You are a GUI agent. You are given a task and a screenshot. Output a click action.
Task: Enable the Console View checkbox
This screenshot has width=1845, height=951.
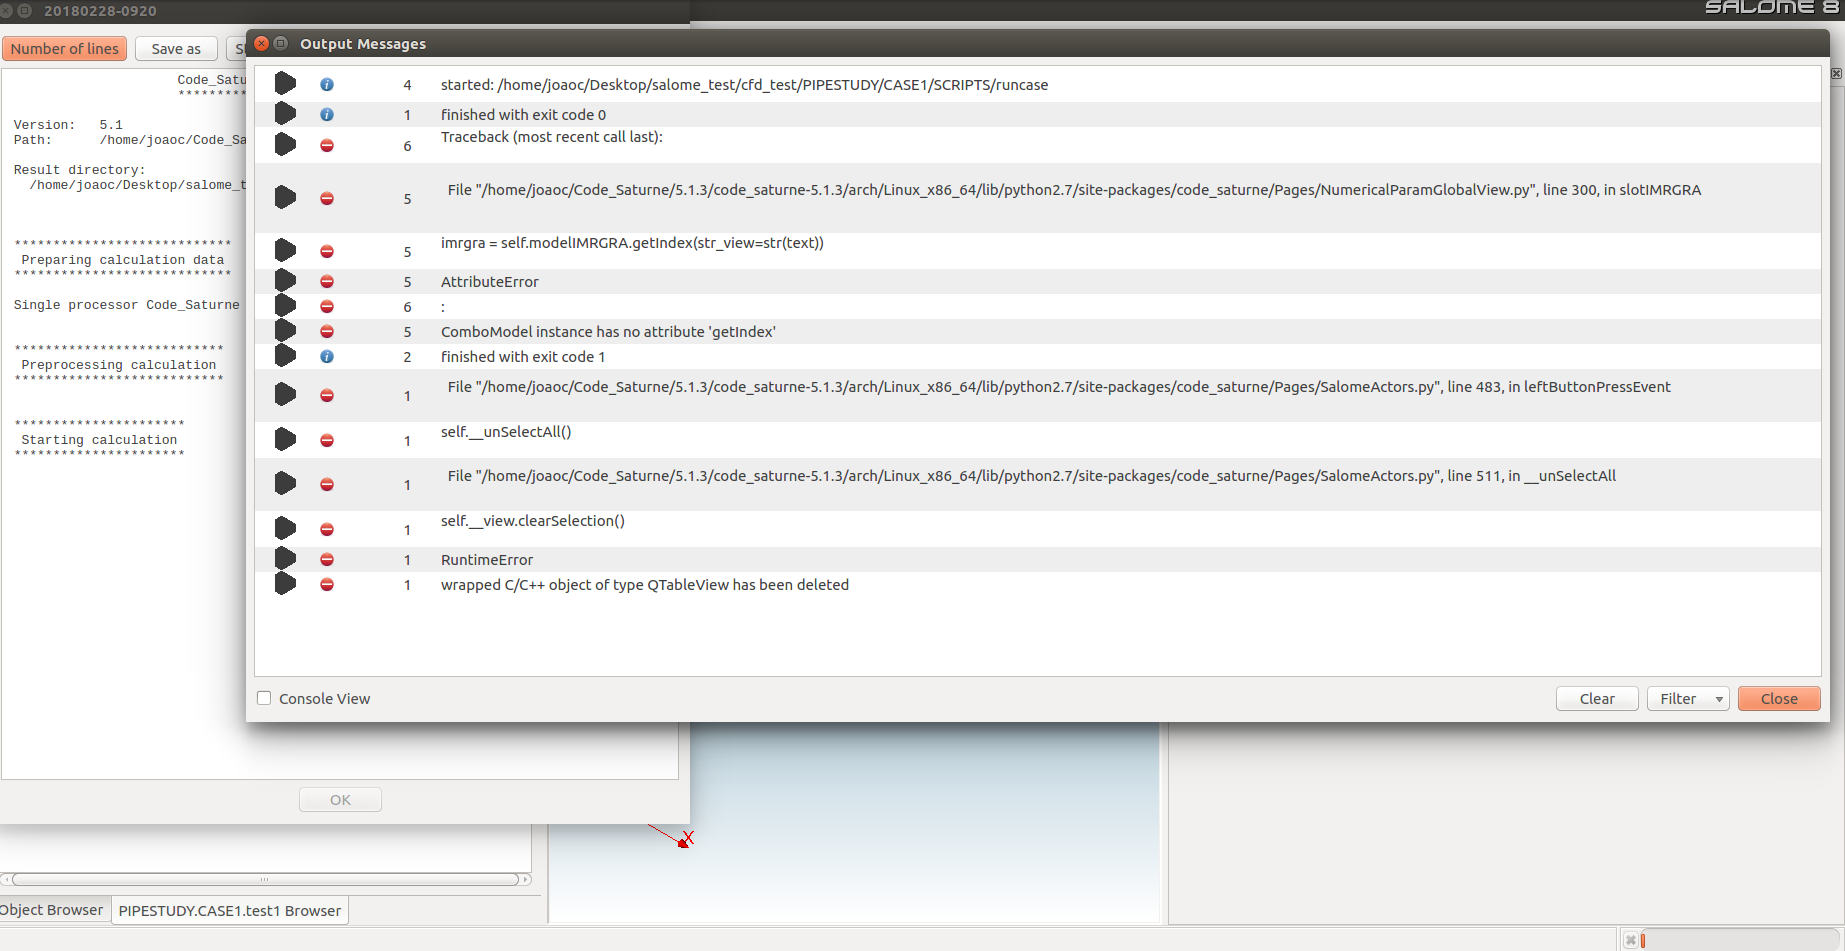(x=265, y=699)
